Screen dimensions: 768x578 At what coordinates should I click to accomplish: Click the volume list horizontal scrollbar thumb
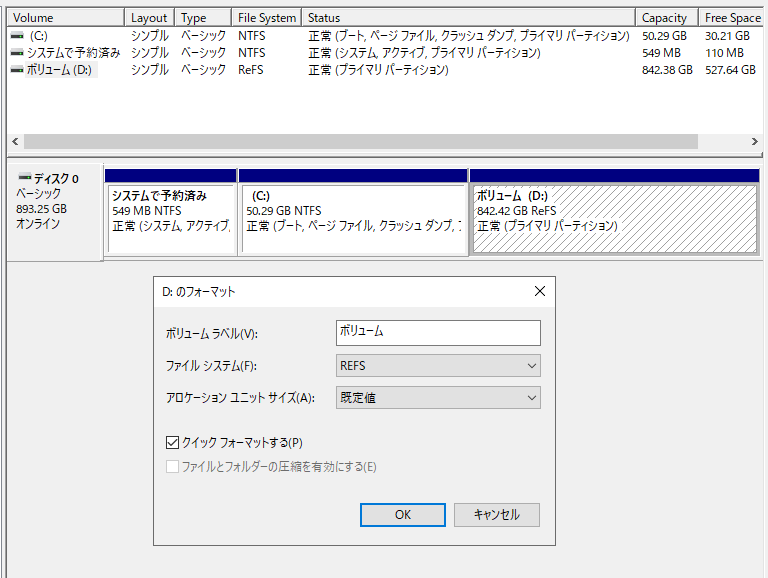point(361,142)
